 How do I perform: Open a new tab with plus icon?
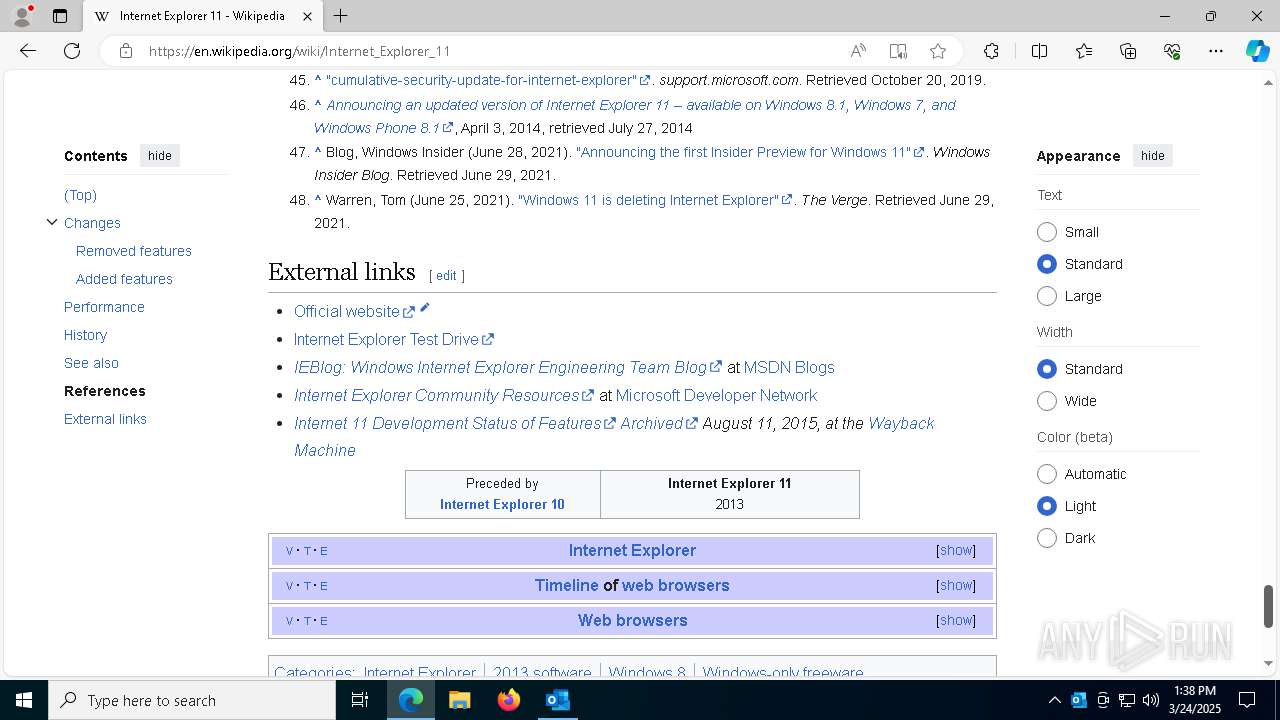[341, 16]
